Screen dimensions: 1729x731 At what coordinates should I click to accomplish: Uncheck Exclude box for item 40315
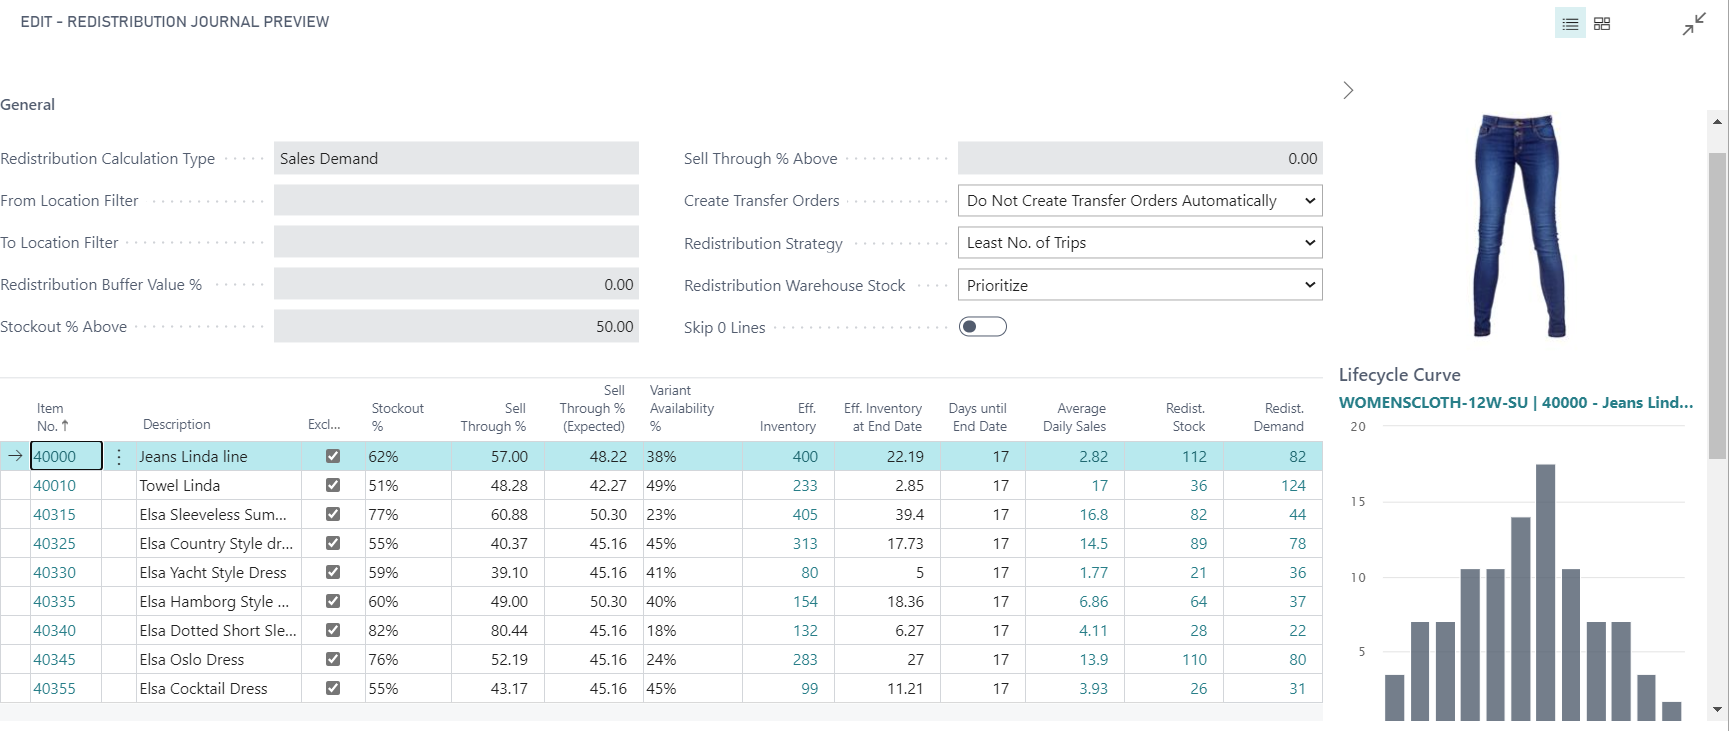click(333, 514)
